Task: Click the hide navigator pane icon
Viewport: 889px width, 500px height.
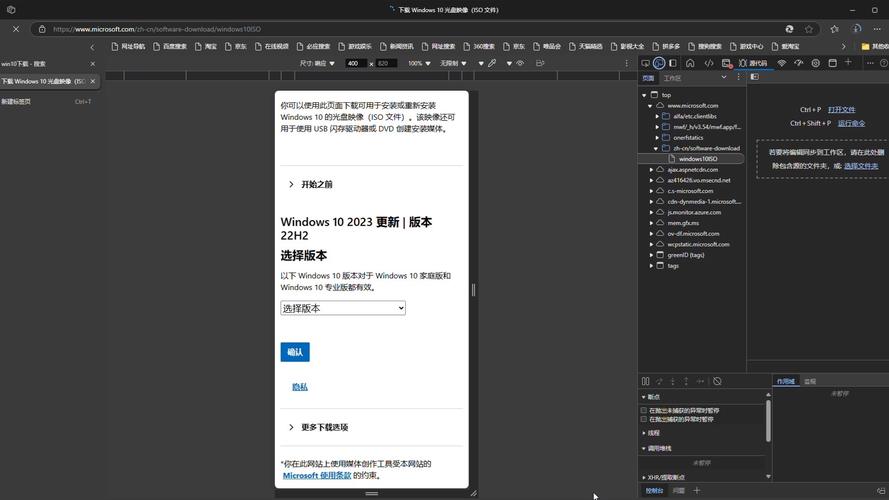Action: pyautogui.click(x=755, y=77)
